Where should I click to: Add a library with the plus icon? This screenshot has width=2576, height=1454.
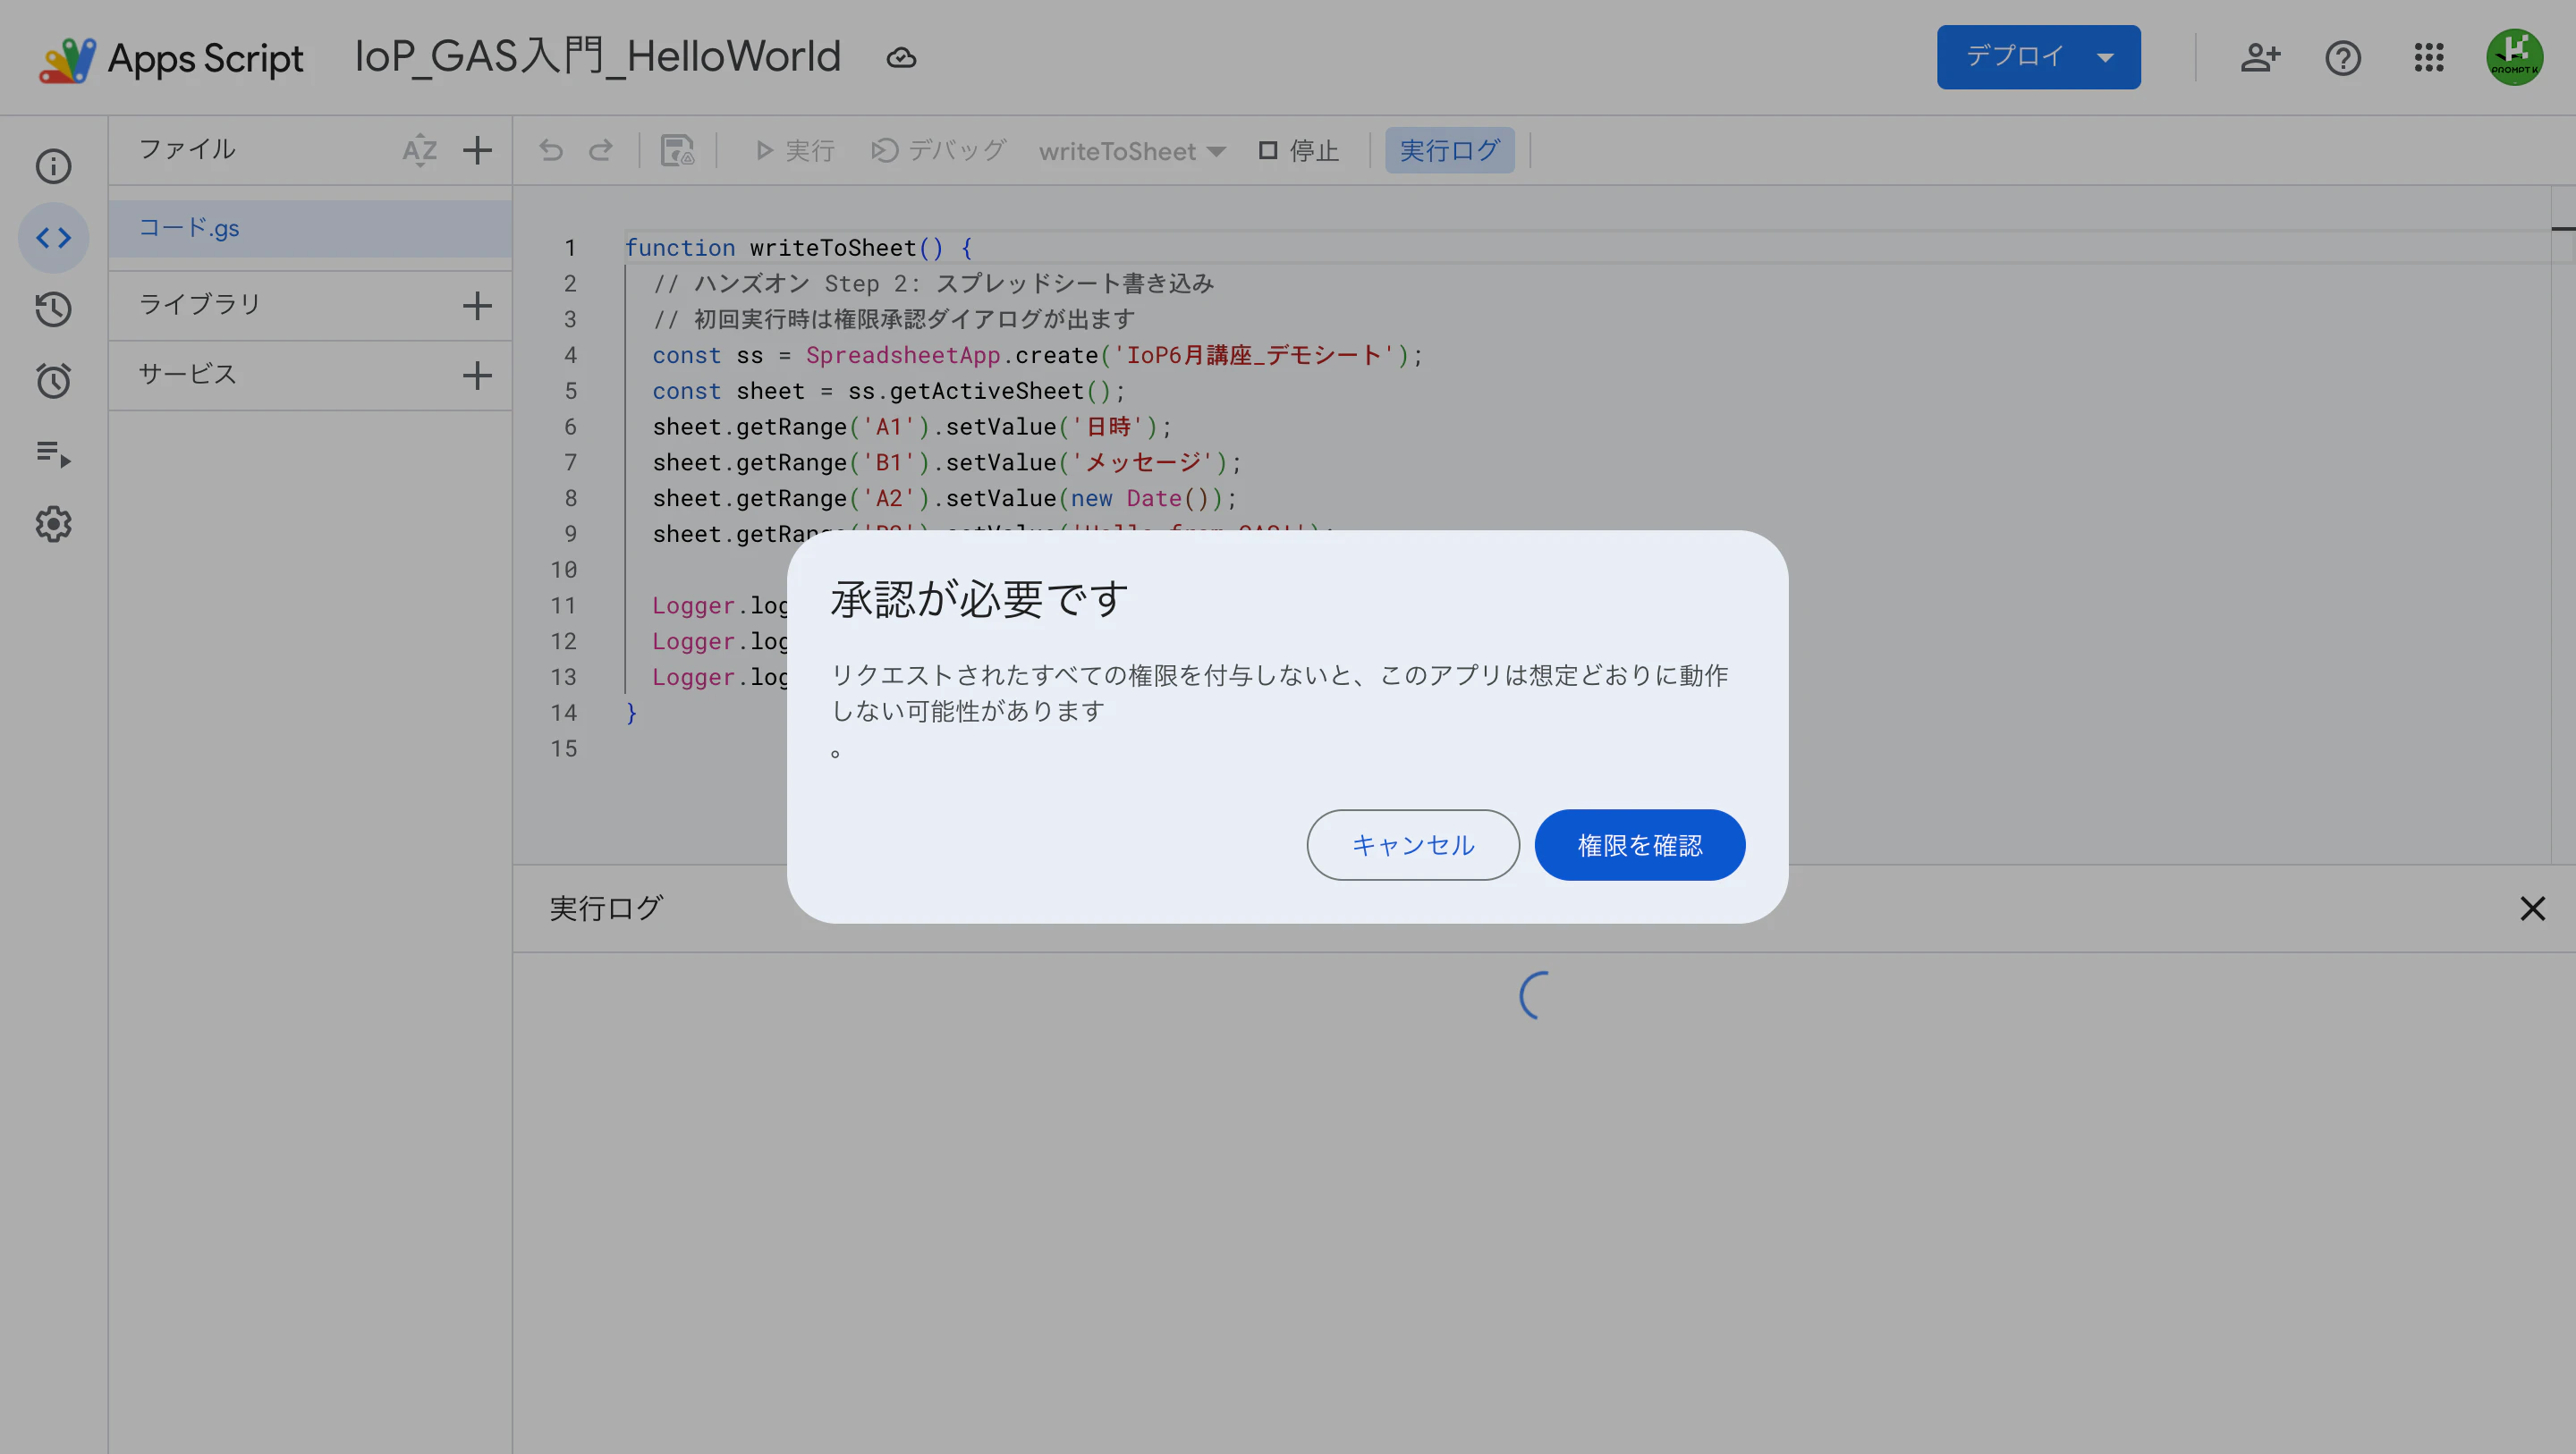478,305
